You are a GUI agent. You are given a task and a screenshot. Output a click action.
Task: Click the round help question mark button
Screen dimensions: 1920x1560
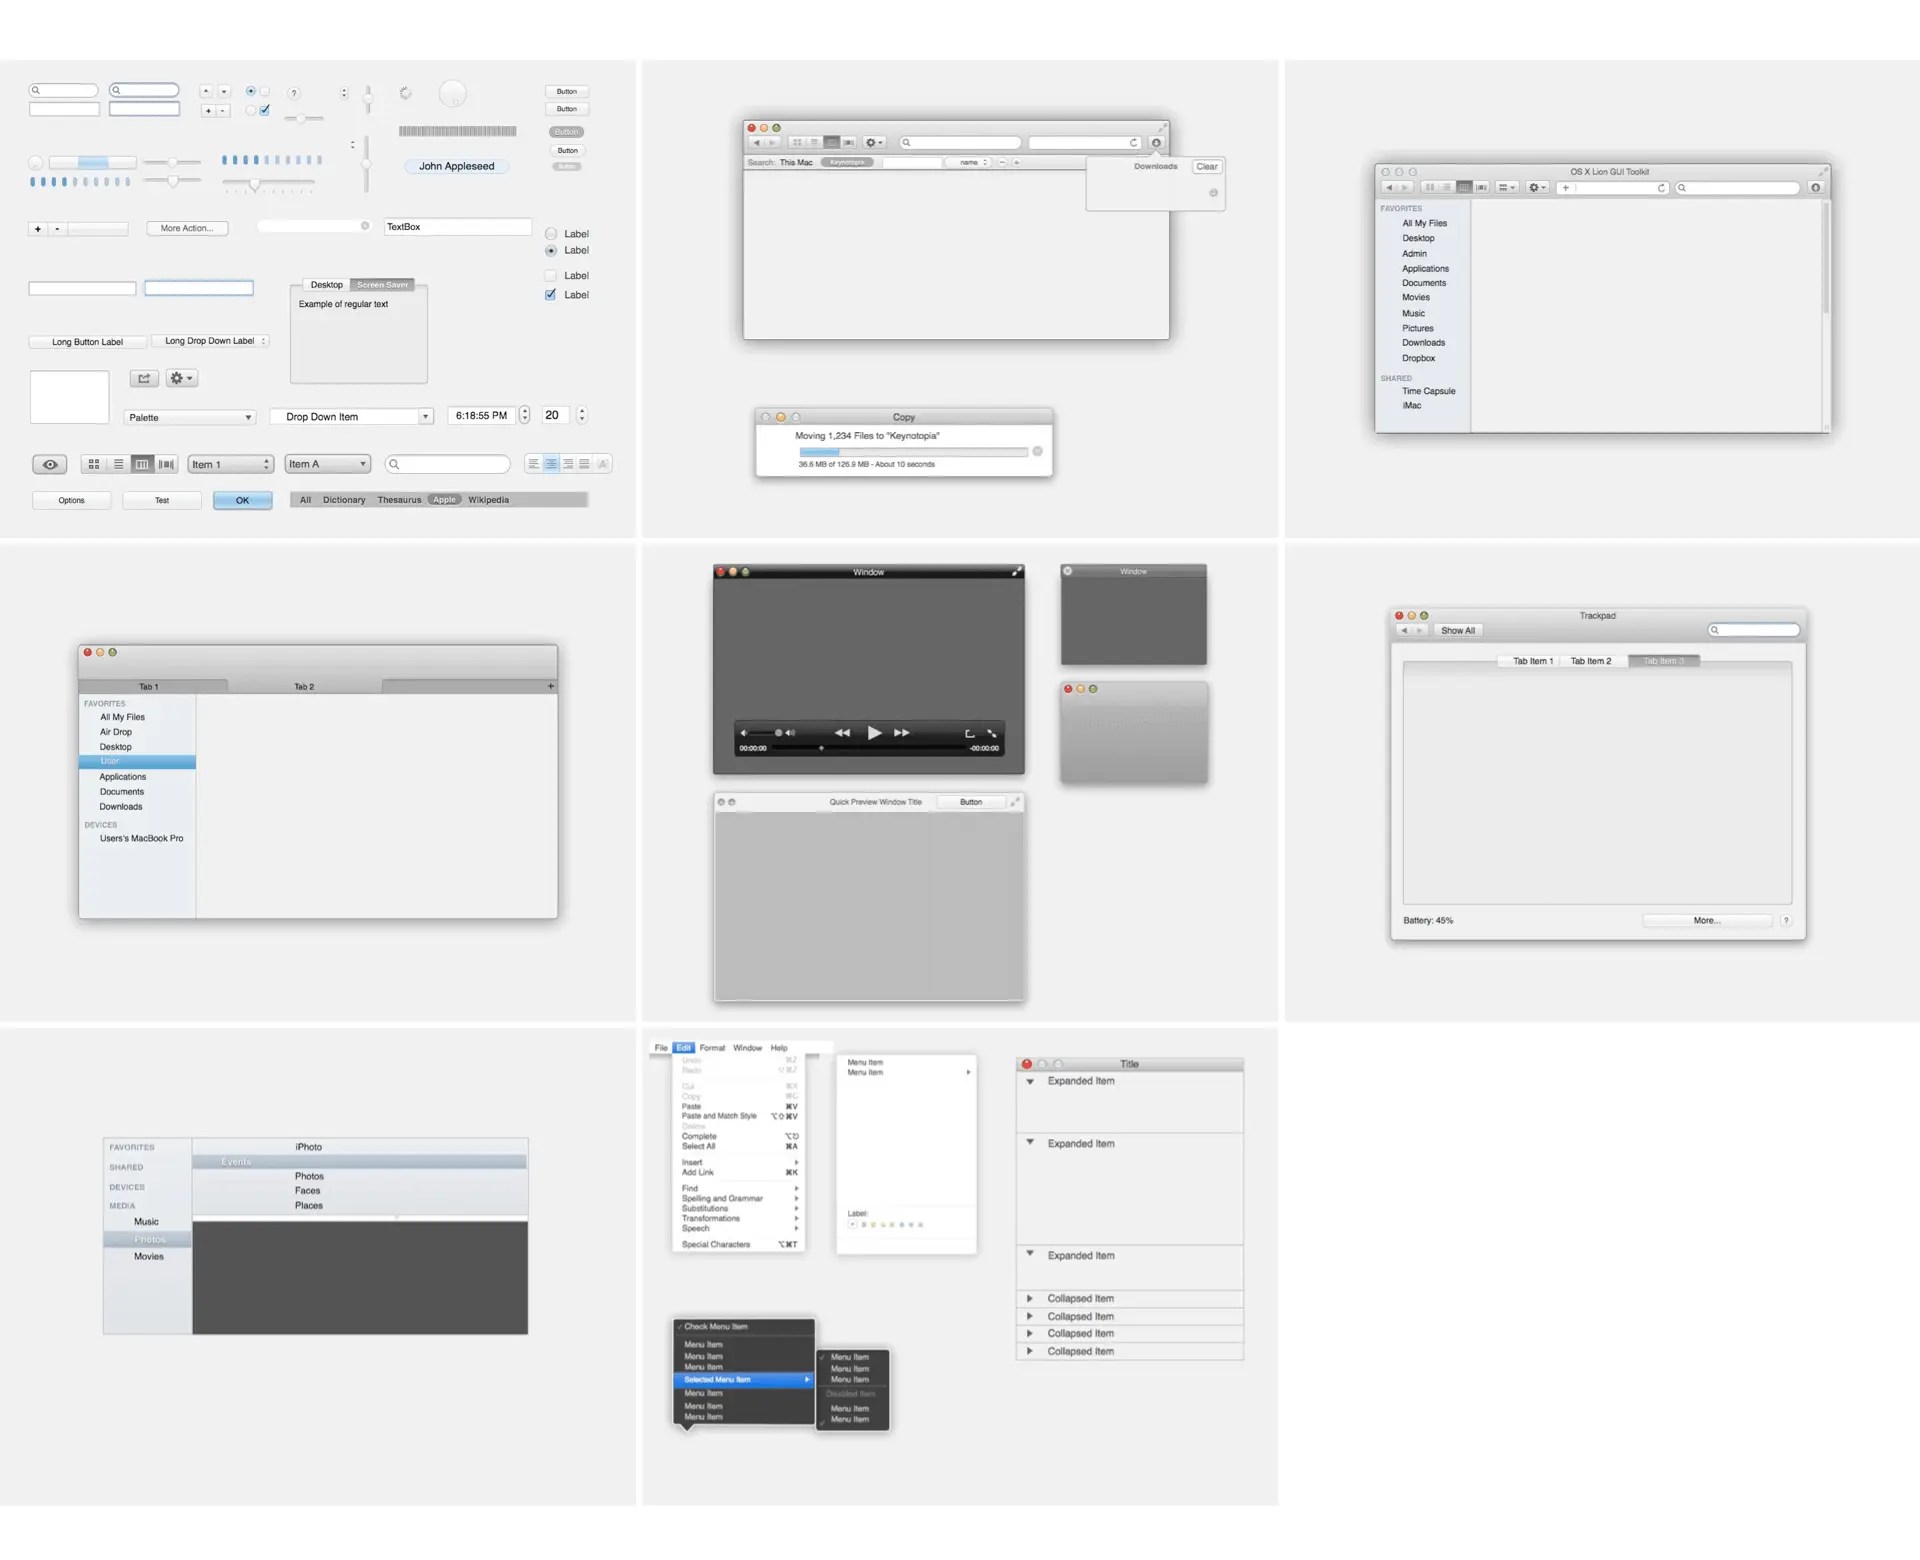(294, 93)
